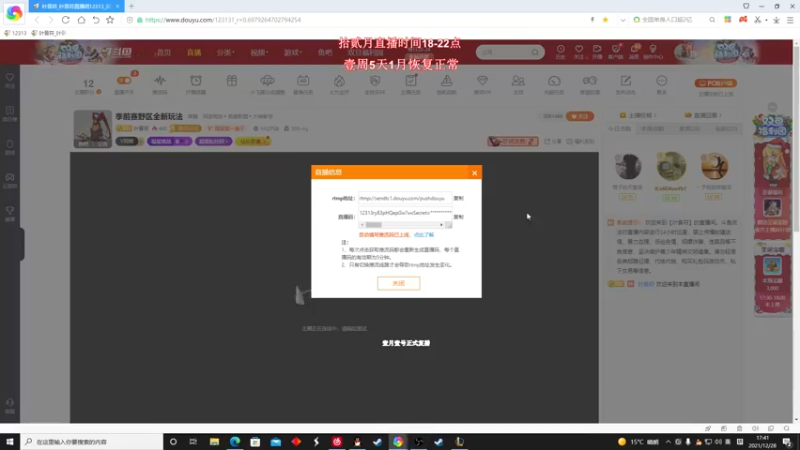Open the notification center in system tray
Viewport: 800px width, 450px height.
pyautogui.click(x=788, y=442)
